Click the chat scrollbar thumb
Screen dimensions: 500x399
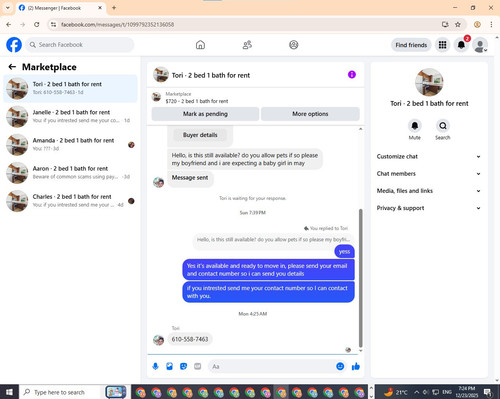360,278
